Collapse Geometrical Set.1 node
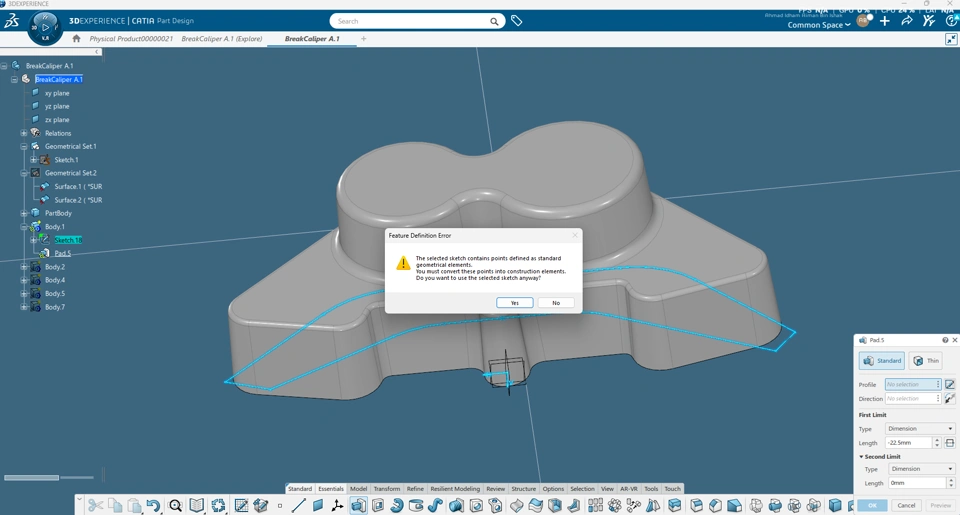This screenshot has height=515, width=960. (x=24, y=146)
